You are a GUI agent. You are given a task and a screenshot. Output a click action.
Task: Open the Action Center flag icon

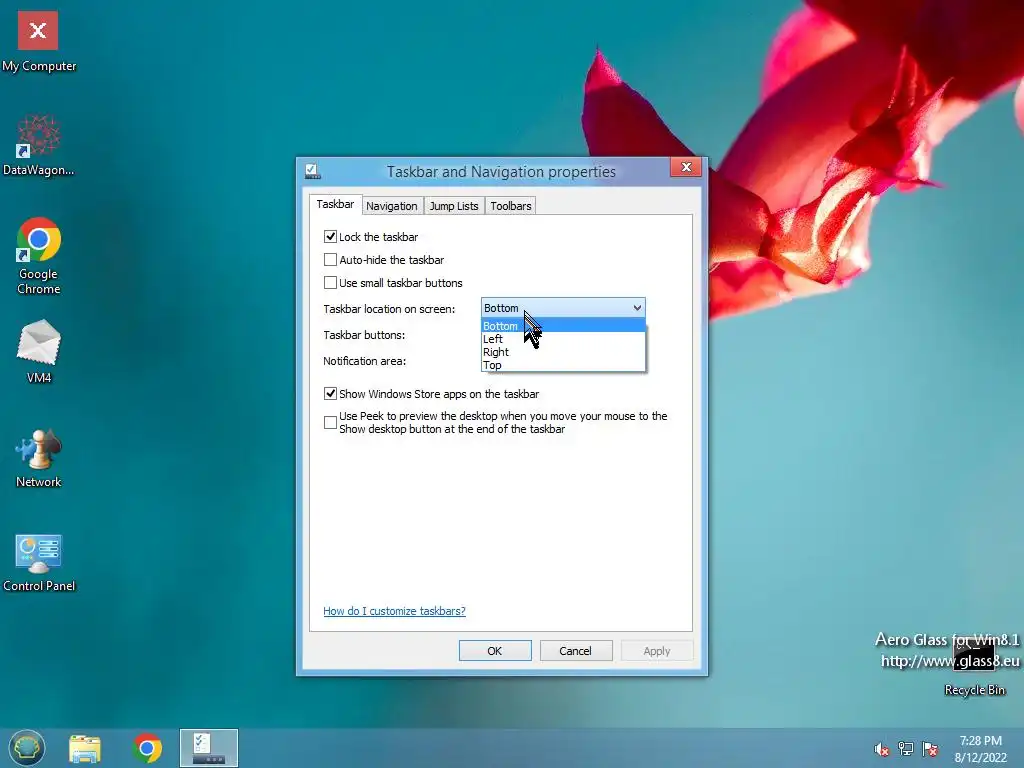click(930, 749)
